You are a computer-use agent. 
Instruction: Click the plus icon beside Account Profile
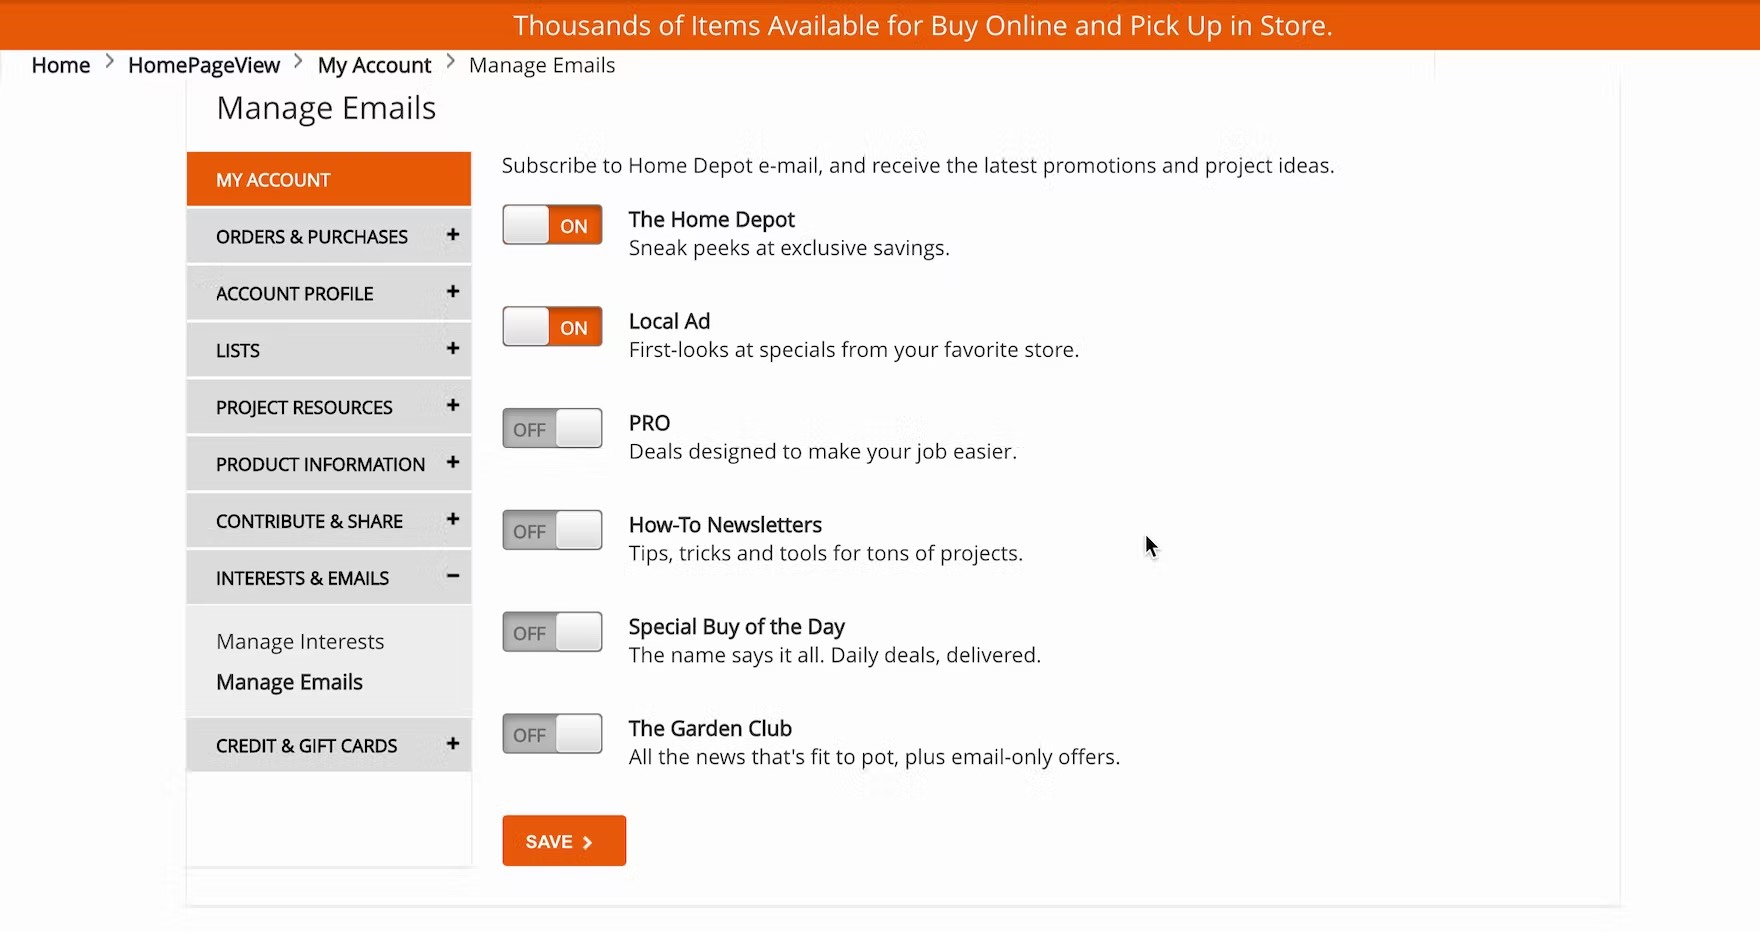[x=453, y=292]
